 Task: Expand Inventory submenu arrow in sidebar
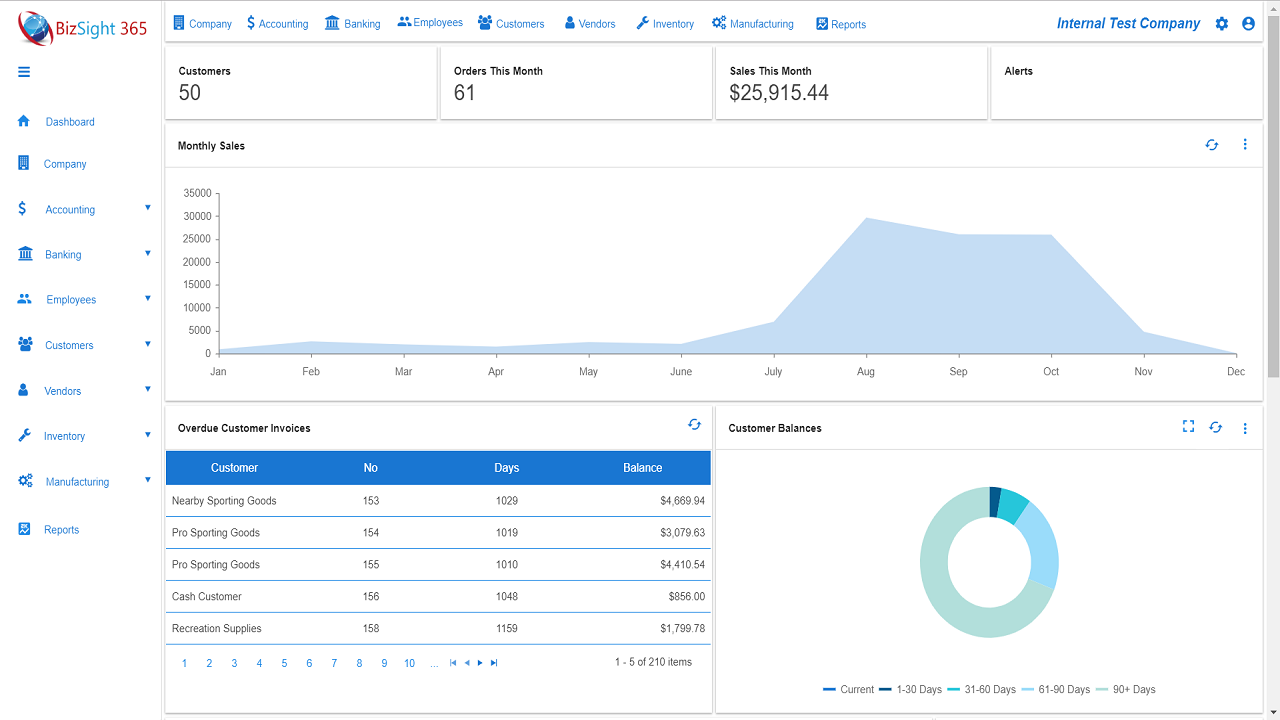point(148,435)
